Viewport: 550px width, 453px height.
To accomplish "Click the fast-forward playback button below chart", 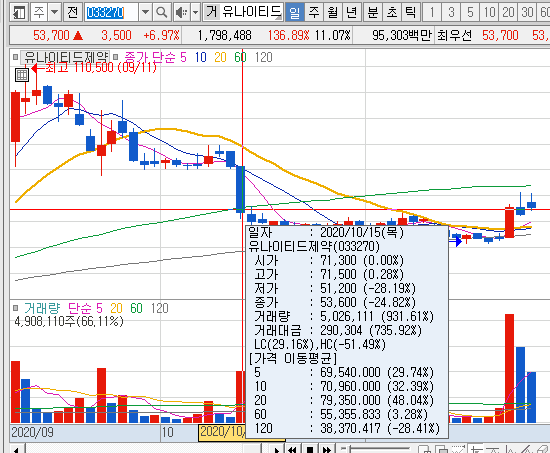I will pyautogui.click(x=327, y=449).
